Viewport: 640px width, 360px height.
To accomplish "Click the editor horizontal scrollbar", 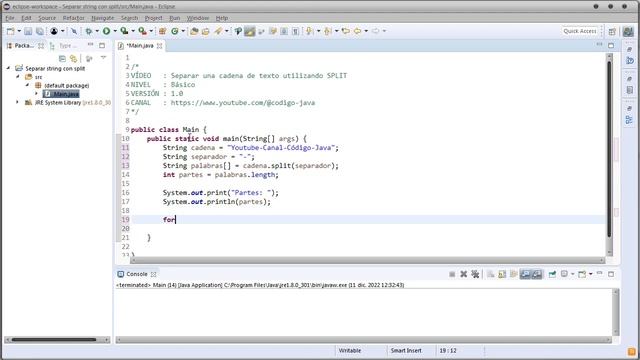I will [x=367, y=260].
